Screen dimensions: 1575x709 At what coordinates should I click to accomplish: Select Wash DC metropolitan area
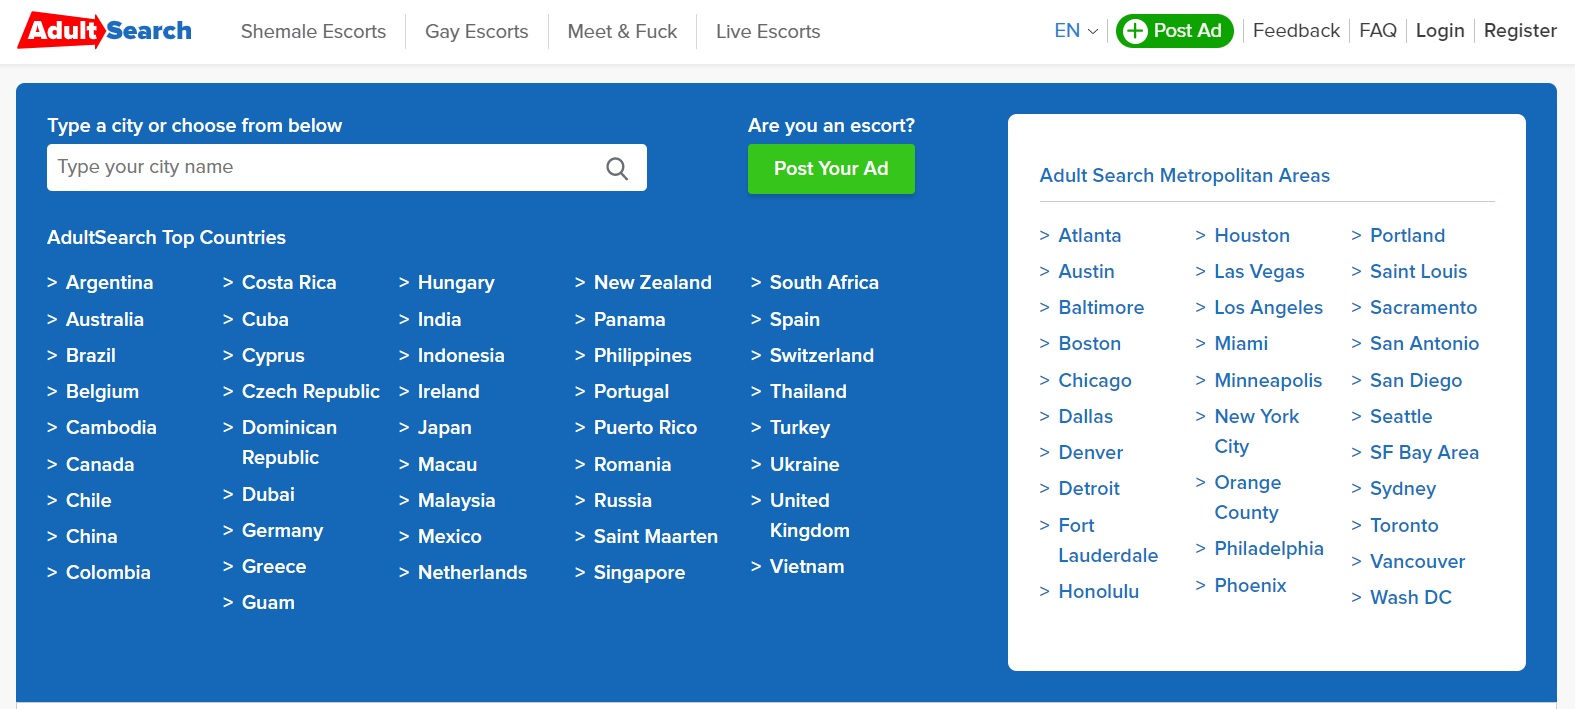pos(1410,597)
